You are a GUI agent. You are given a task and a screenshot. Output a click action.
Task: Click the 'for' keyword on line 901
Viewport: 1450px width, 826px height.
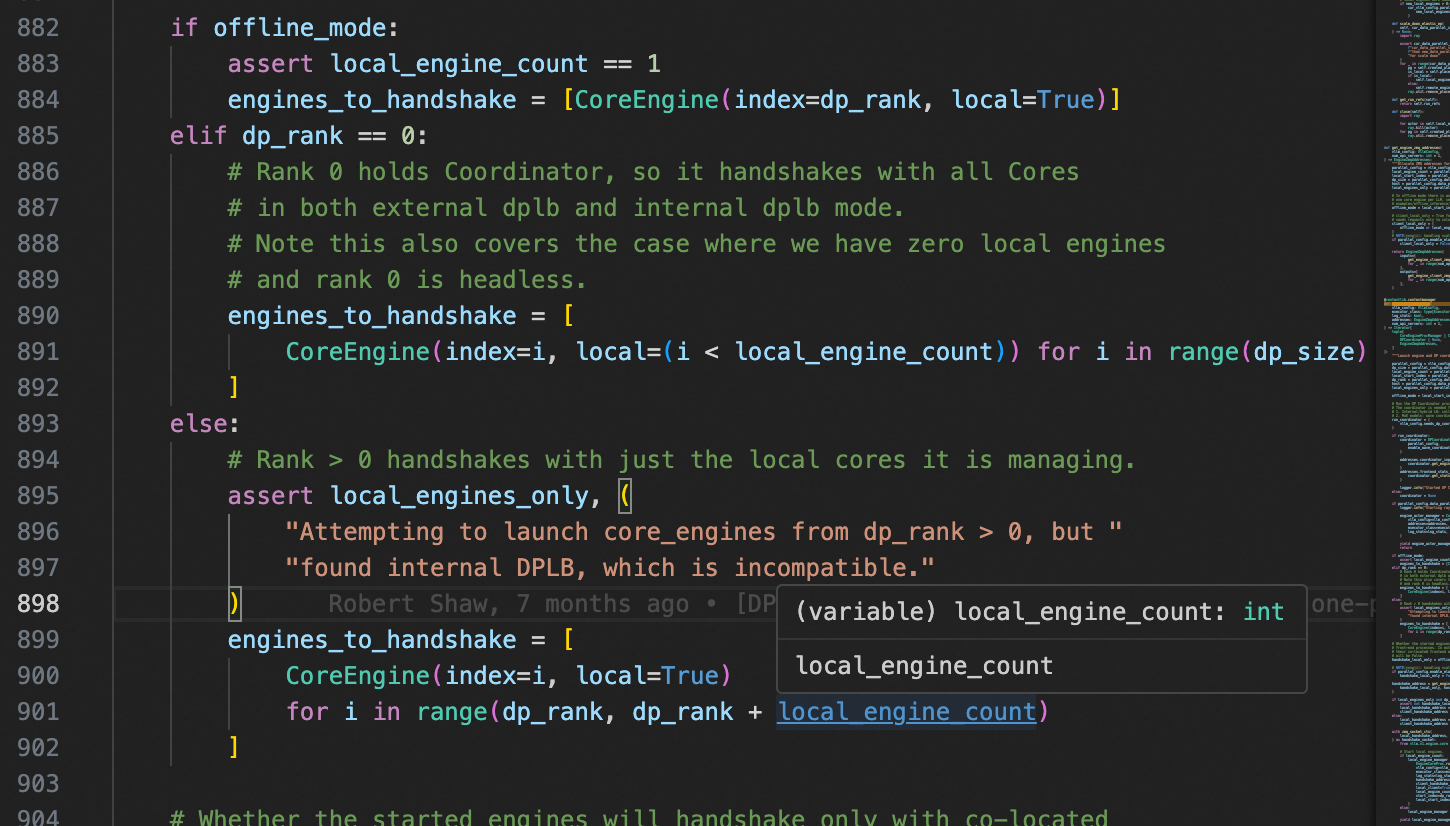click(307, 711)
